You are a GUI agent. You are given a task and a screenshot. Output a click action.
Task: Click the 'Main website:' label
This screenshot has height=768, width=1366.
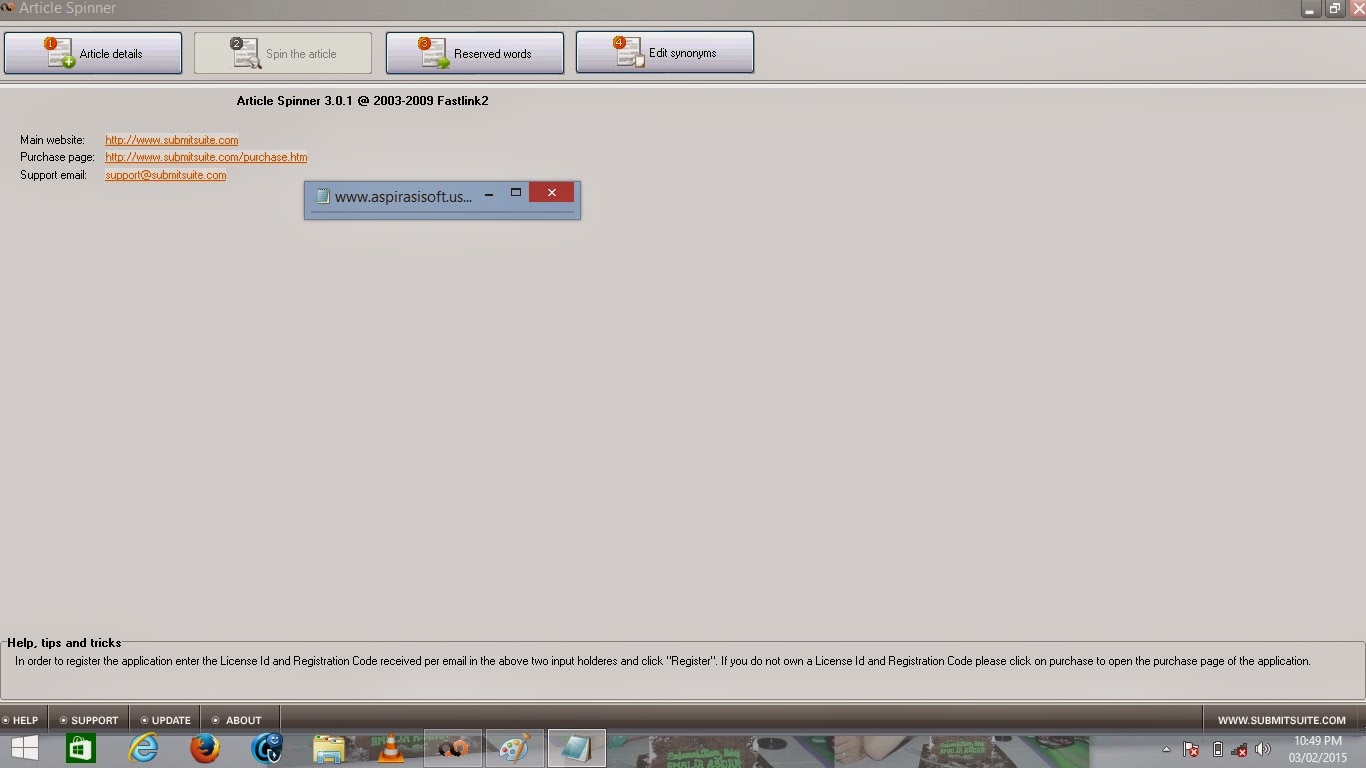(52, 140)
